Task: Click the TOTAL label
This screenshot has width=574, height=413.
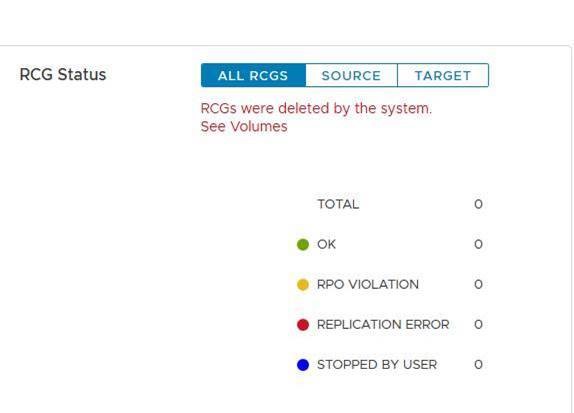Action: (x=338, y=204)
